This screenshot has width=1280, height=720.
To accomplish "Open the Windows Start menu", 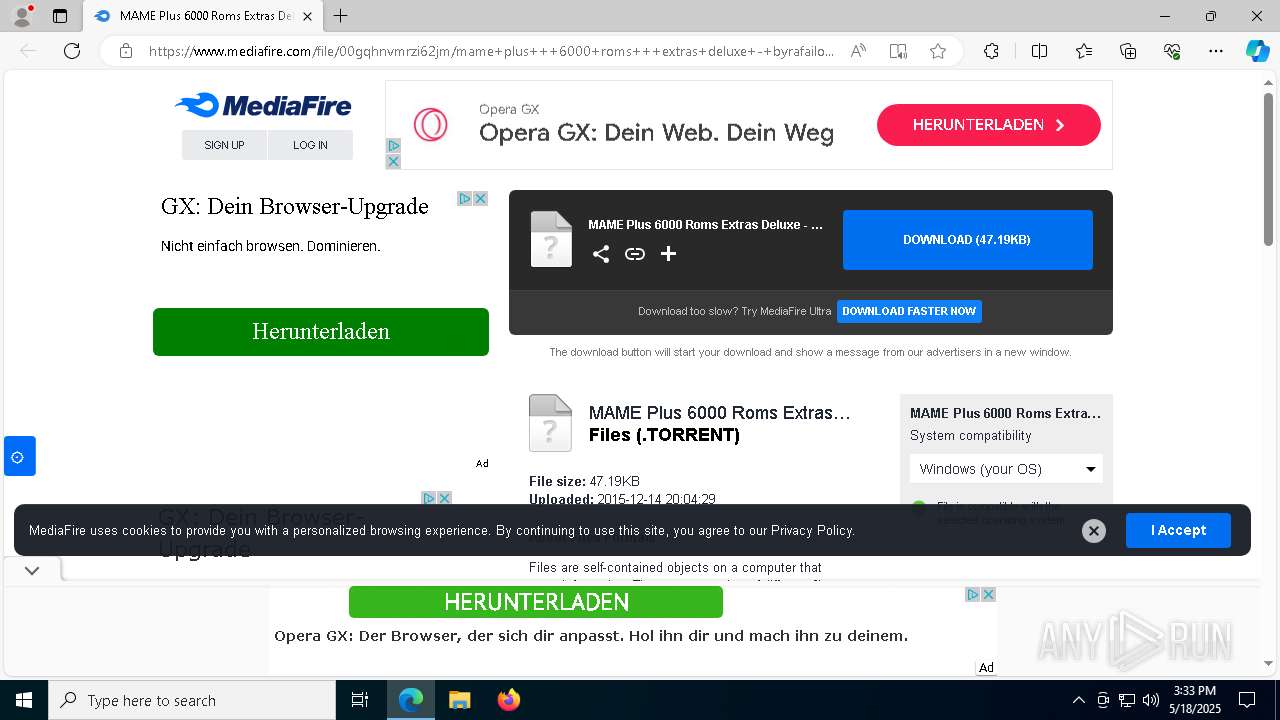I will (24, 700).
